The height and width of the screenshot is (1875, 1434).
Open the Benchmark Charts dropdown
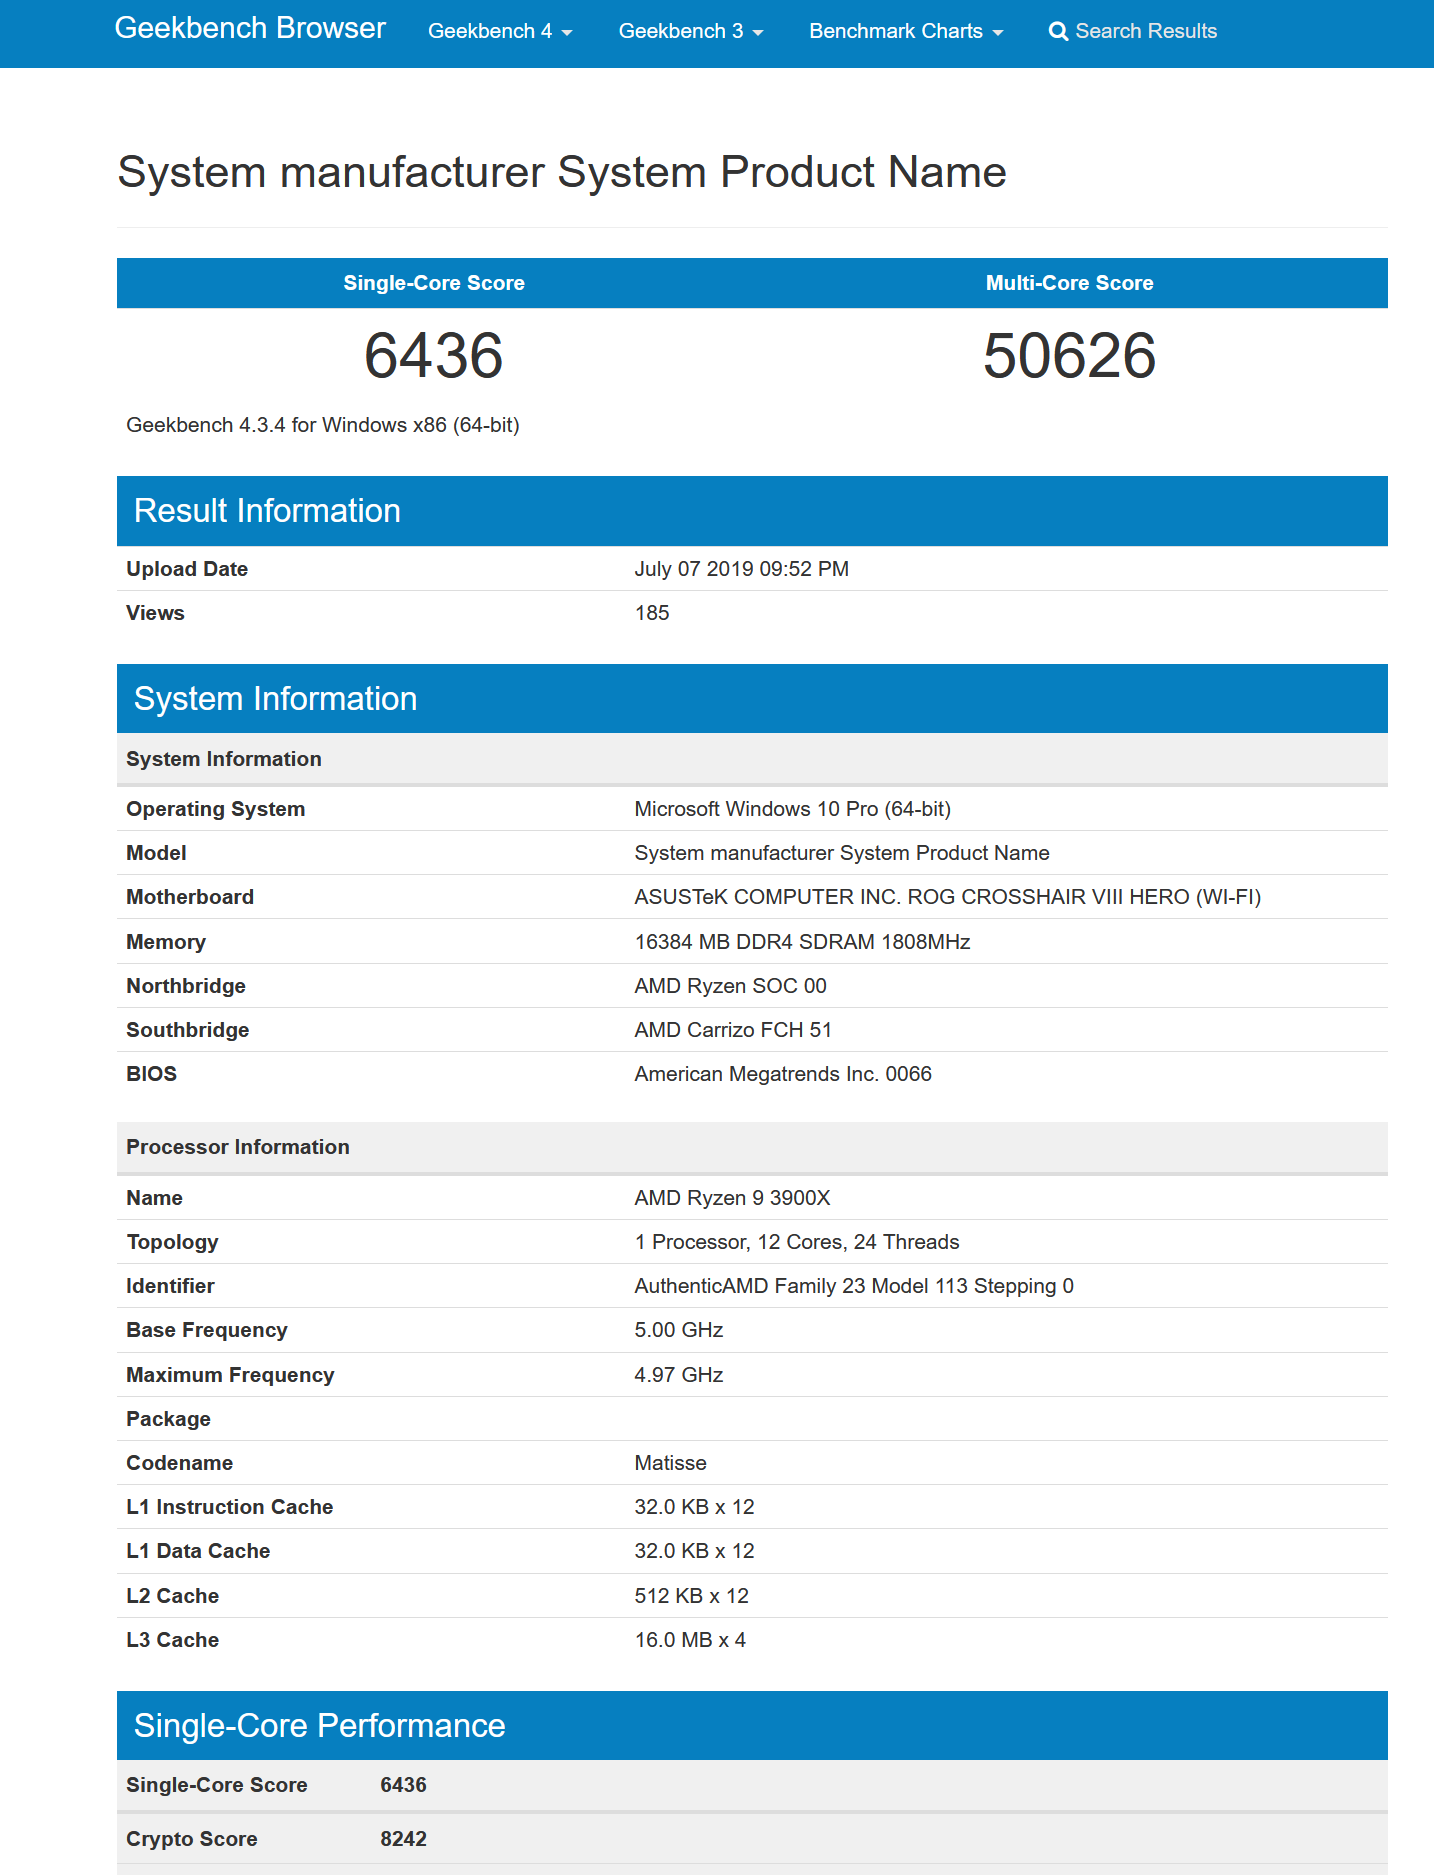(905, 31)
